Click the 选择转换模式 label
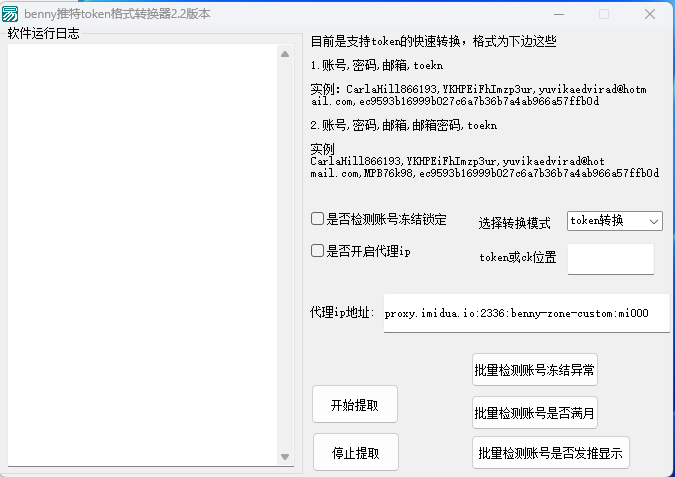The height and width of the screenshot is (477, 675). click(x=514, y=223)
